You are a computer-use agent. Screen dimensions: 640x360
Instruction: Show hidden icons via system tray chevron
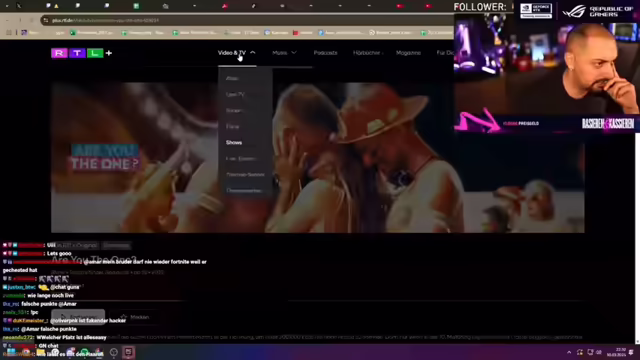coord(569,352)
